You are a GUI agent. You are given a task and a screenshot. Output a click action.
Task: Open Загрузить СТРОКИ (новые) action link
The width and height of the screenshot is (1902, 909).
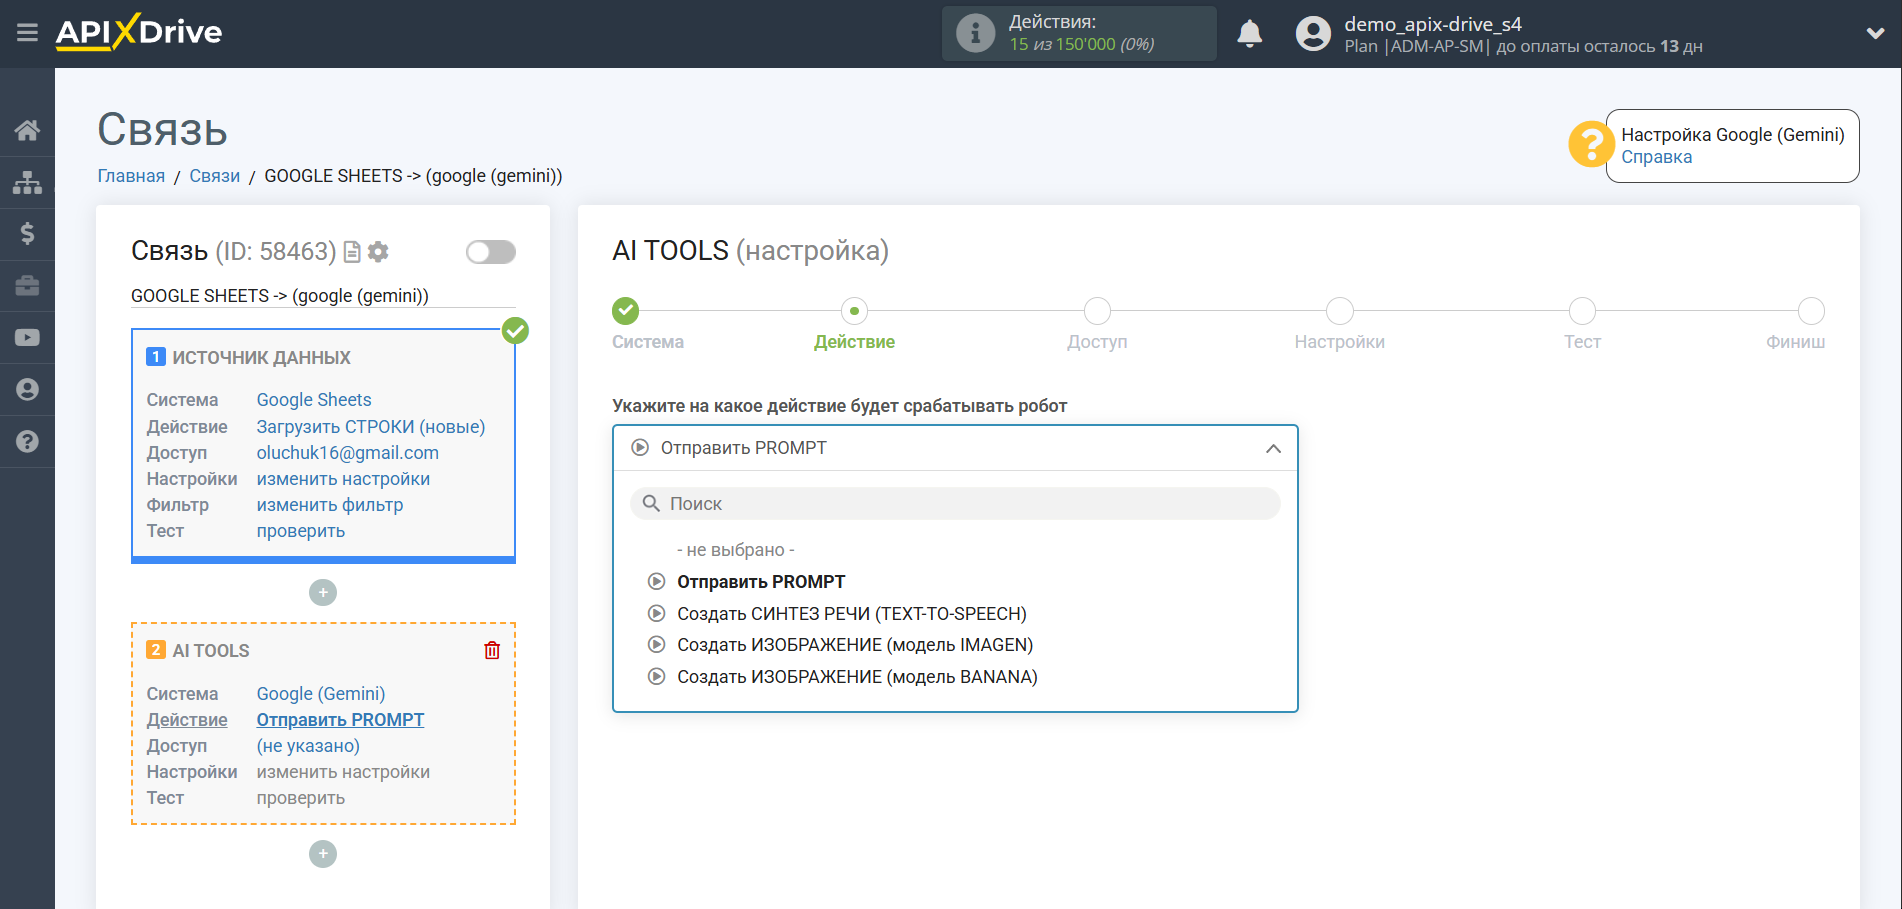click(371, 427)
